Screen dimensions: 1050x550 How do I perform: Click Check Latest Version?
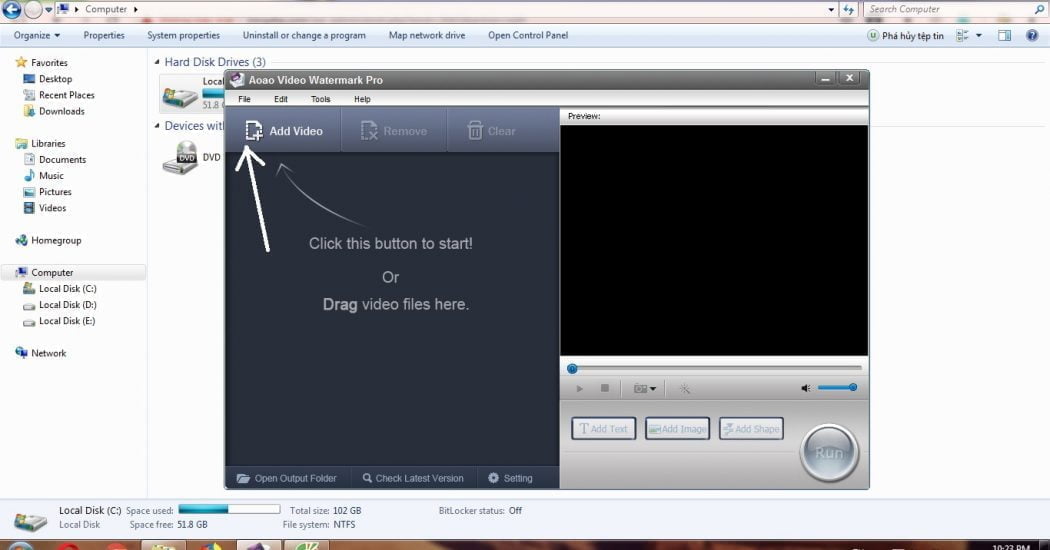click(x=412, y=478)
